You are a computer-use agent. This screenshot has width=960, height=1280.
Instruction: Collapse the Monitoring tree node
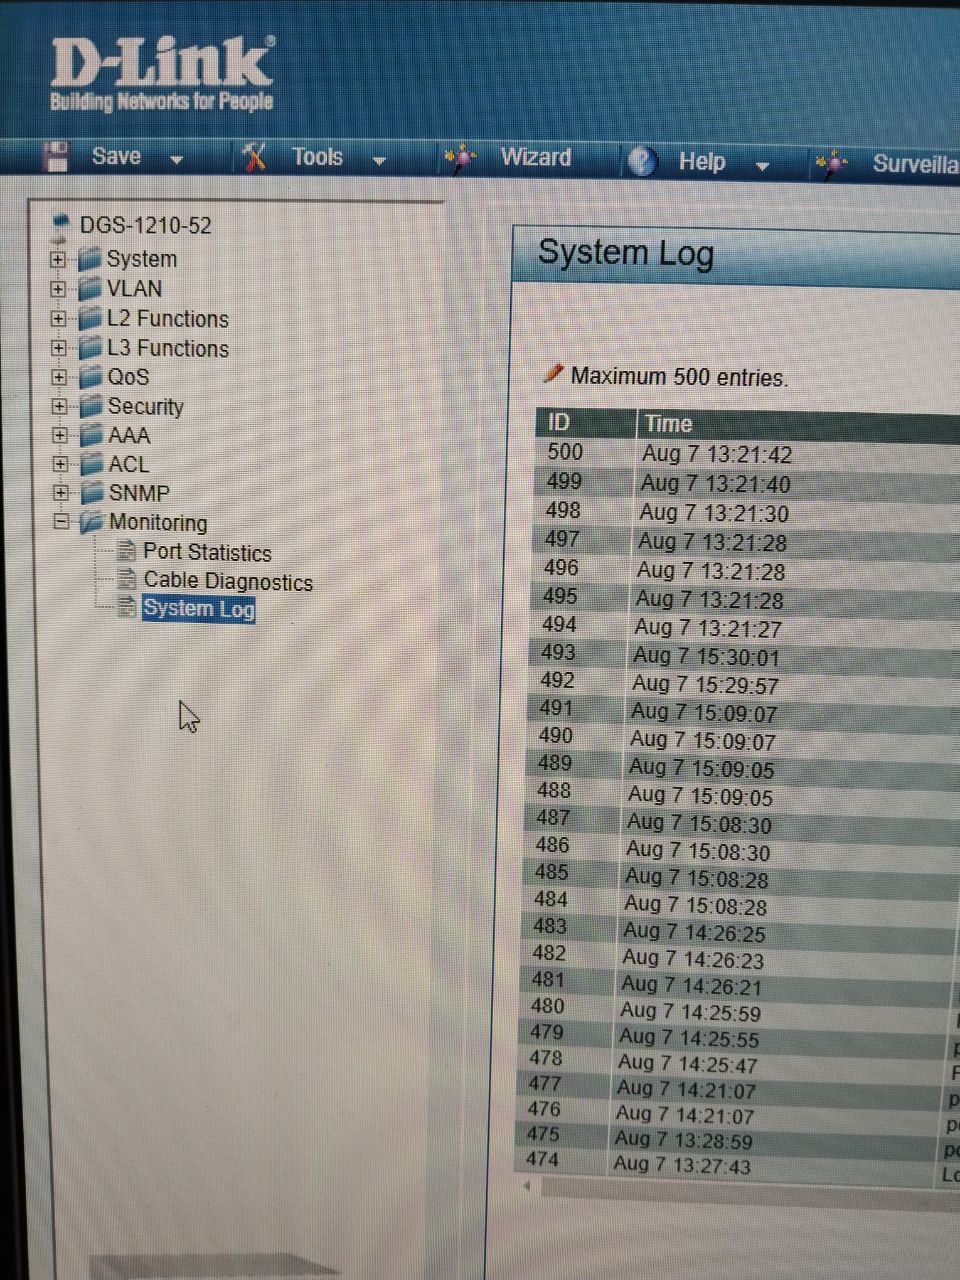[62, 522]
